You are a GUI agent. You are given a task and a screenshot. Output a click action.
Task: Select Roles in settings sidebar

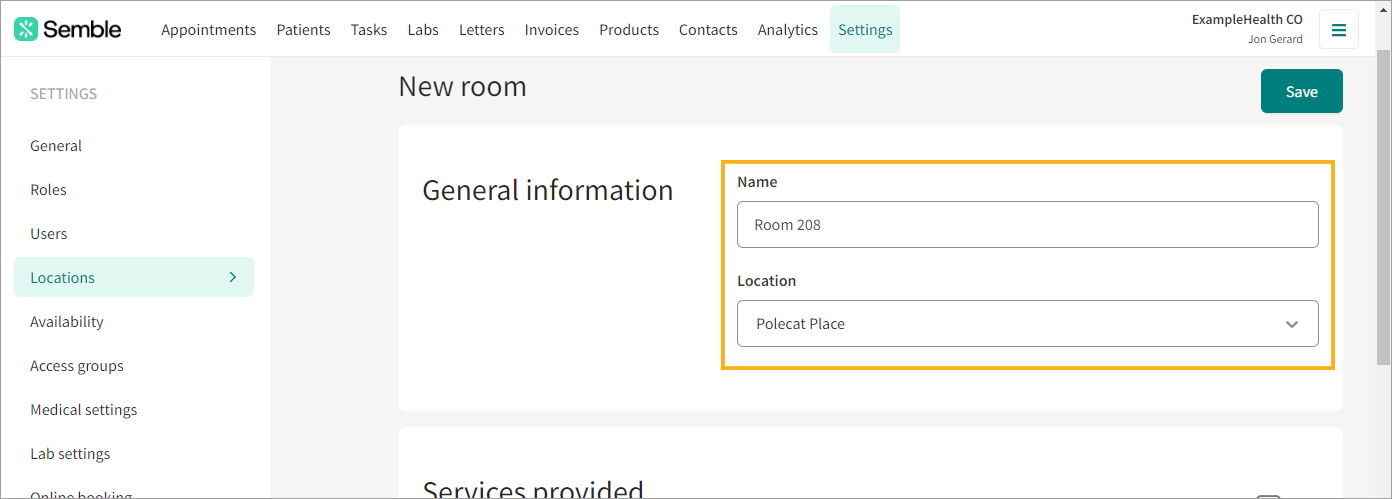[x=48, y=190]
